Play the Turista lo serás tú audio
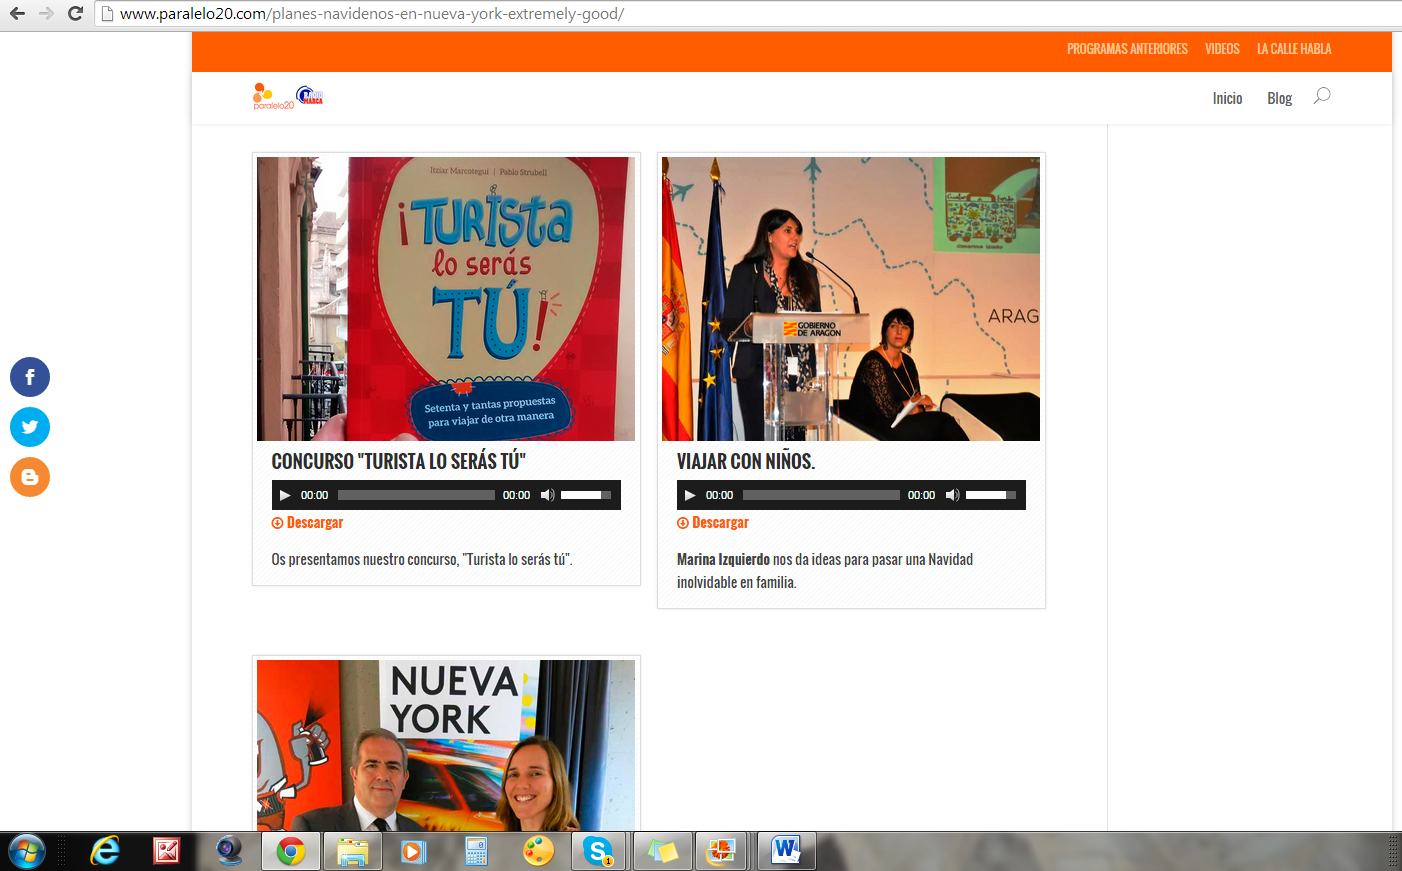The height and width of the screenshot is (871, 1402). coord(285,495)
